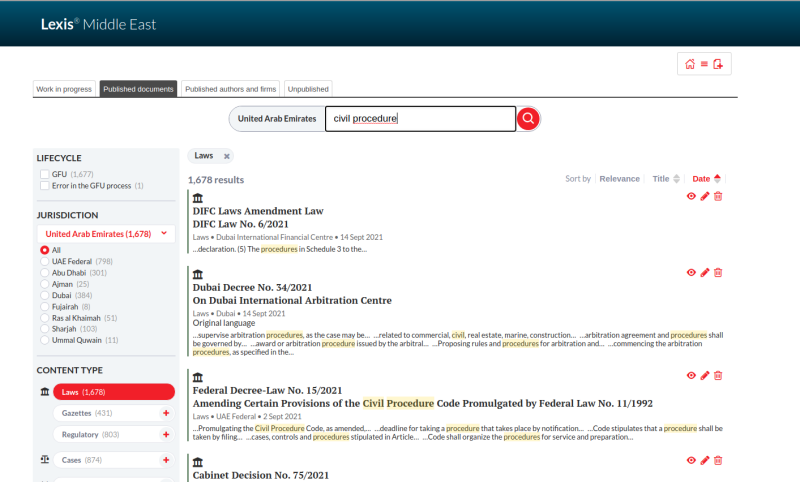Open United Arab Emirates search scope selector
Viewport: 800px width, 482px height.
(277, 119)
